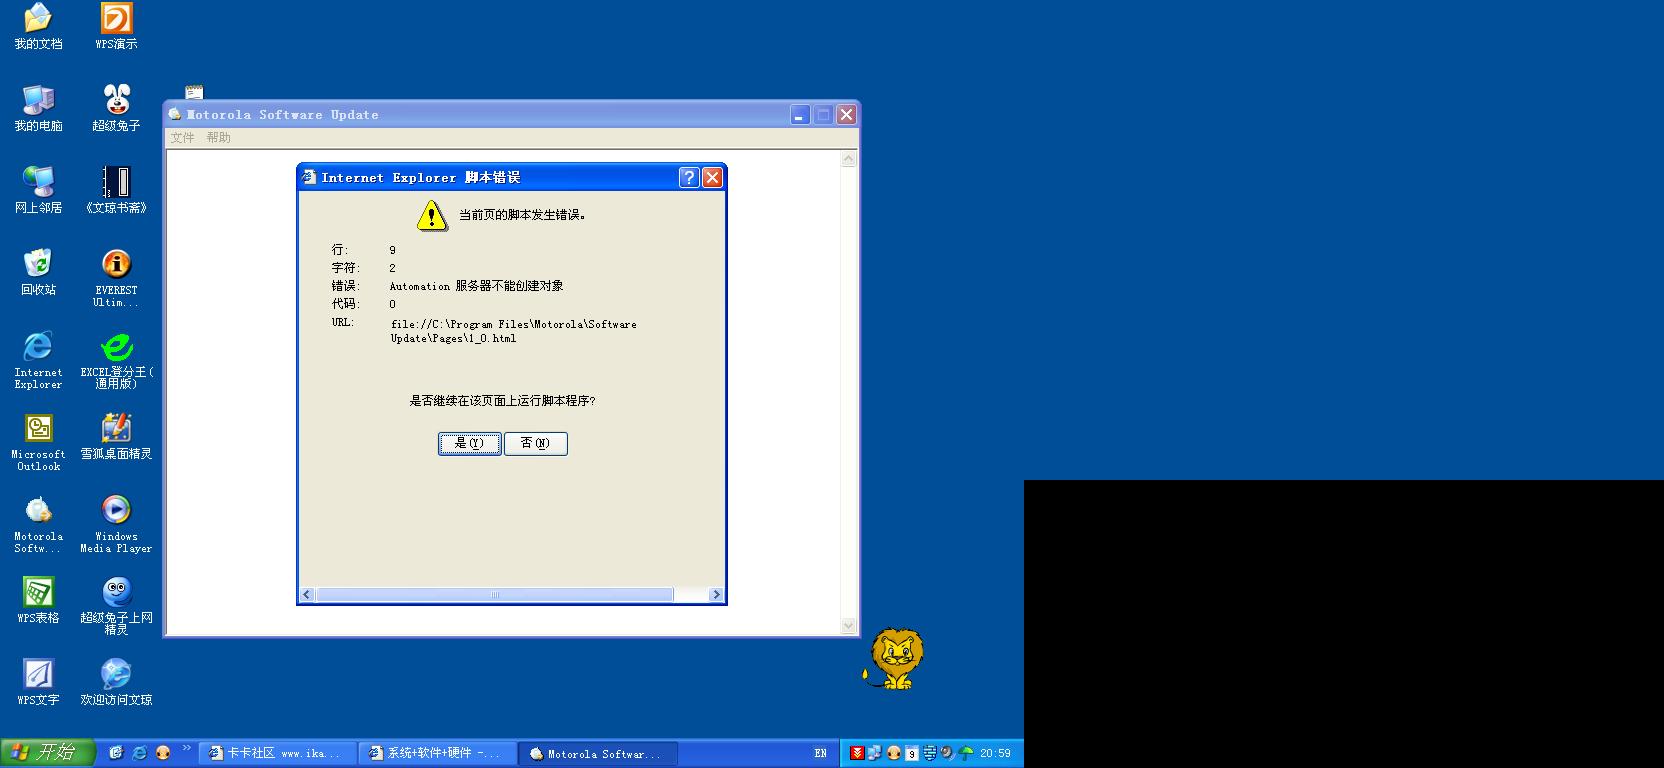The height and width of the screenshot is (768, 1664).
Task: Select the WPS文字 desktop icon
Action: pyautogui.click(x=38, y=683)
